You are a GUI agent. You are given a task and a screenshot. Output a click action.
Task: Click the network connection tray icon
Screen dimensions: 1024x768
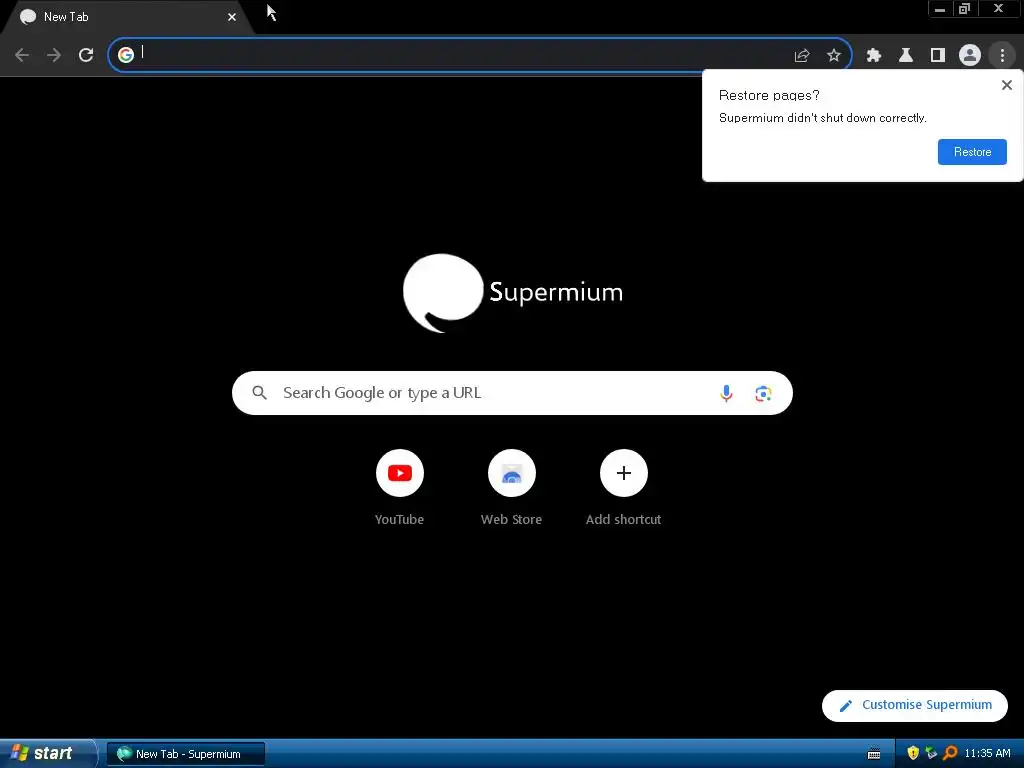pos(931,753)
